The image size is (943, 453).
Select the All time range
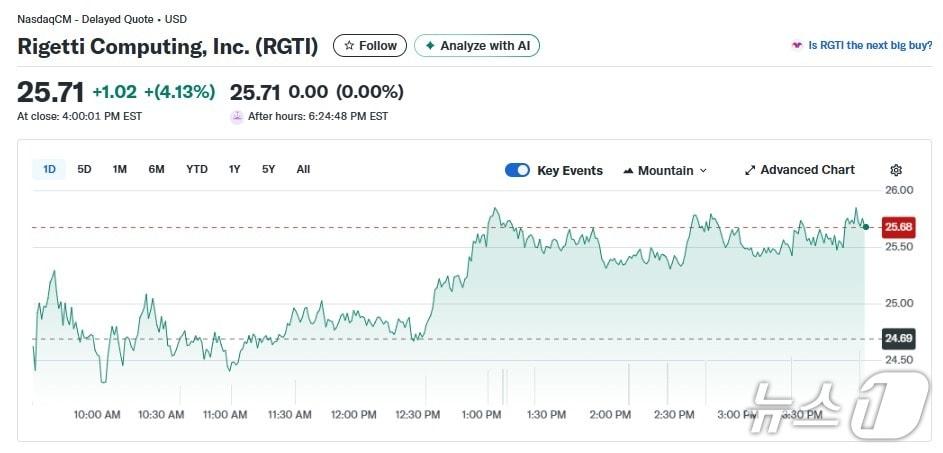pyautogui.click(x=303, y=169)
